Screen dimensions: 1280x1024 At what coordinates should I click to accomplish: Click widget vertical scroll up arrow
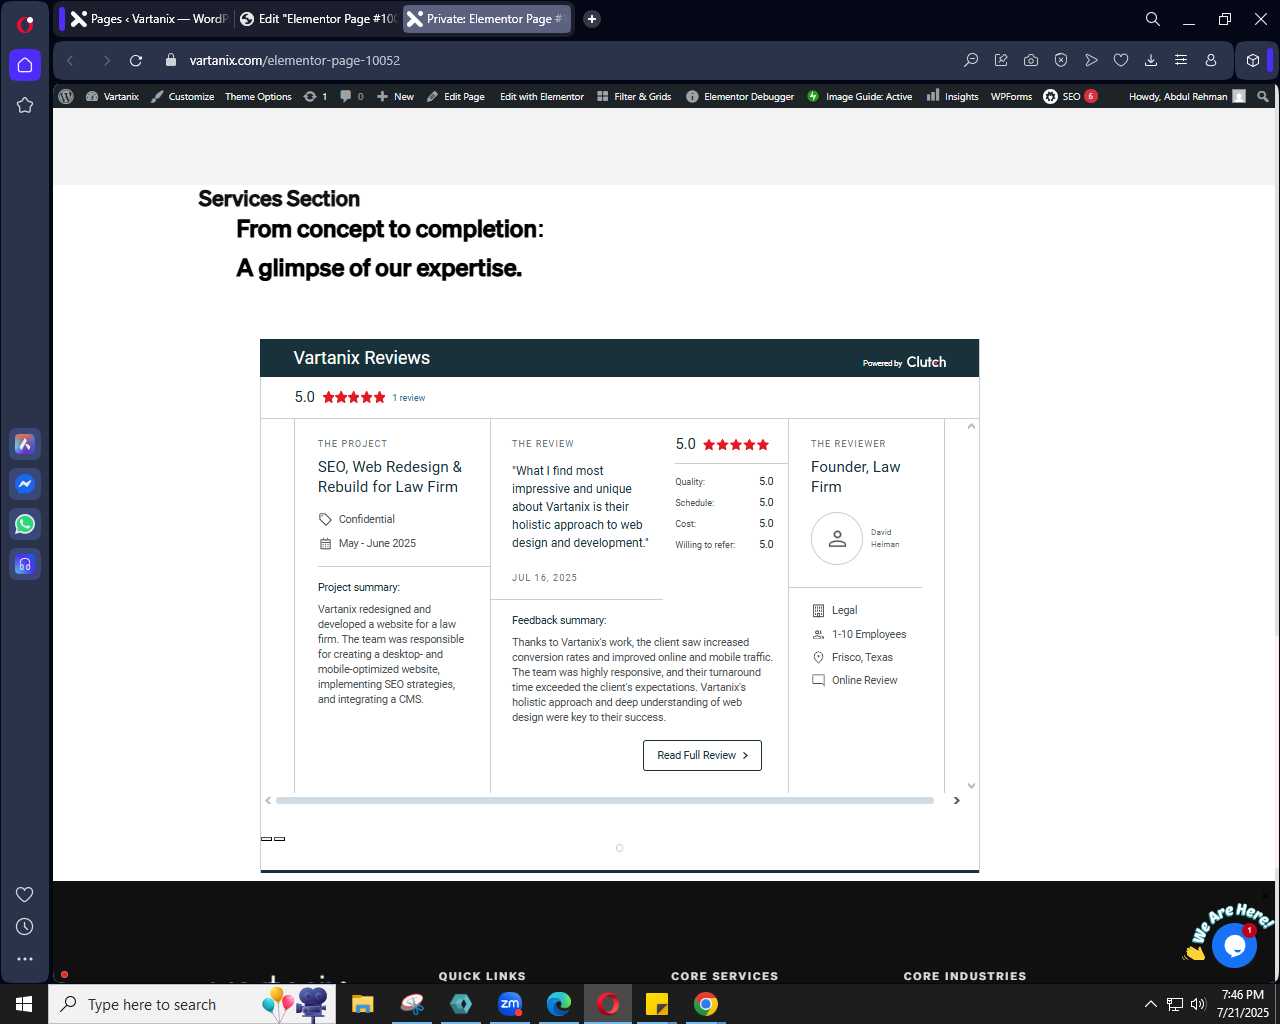click(x=971, y=426)
